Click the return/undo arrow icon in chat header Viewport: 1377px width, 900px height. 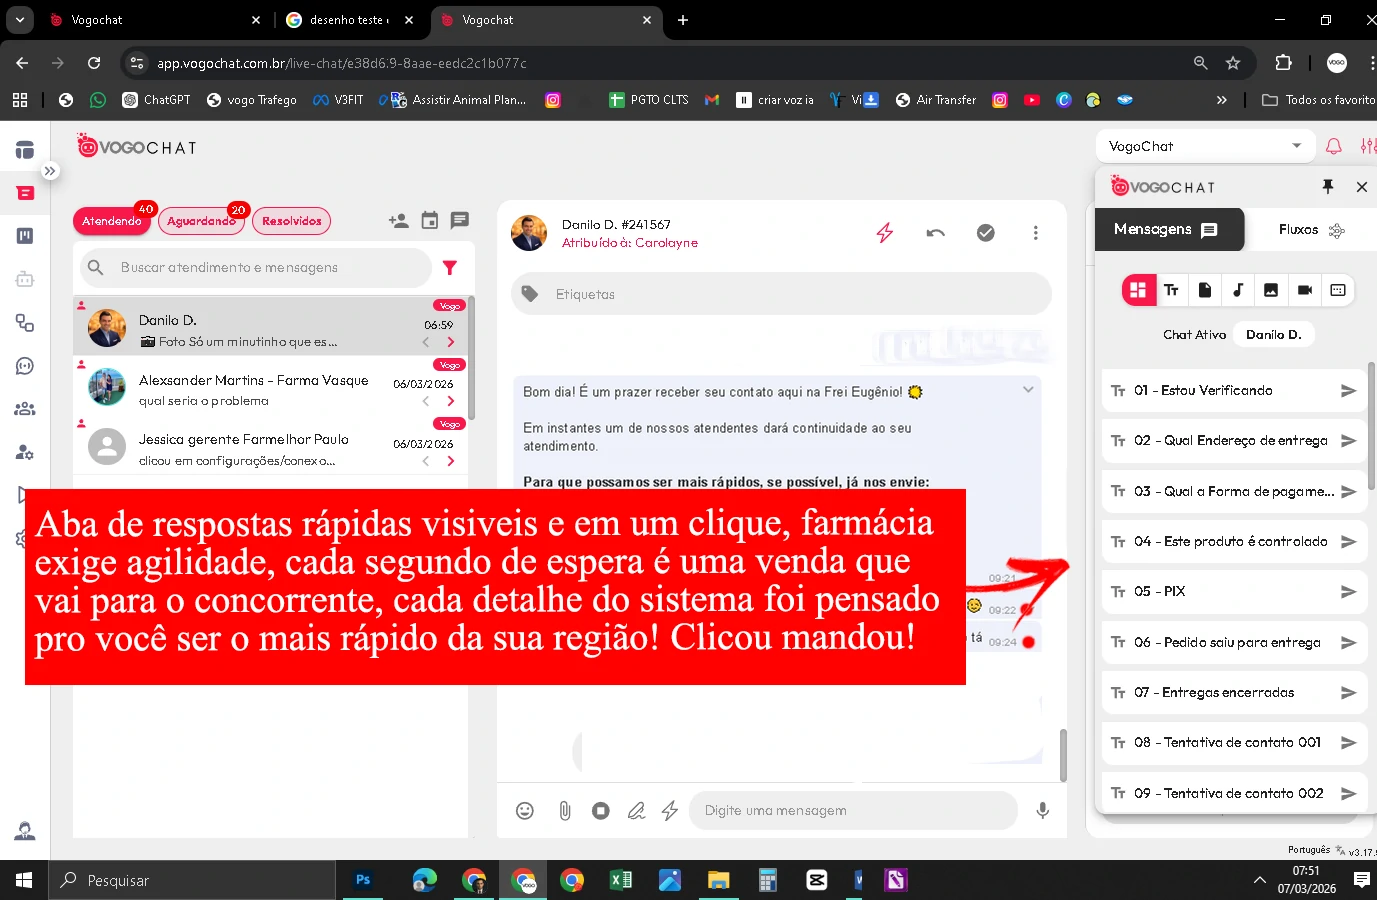[x=935, y=233]
